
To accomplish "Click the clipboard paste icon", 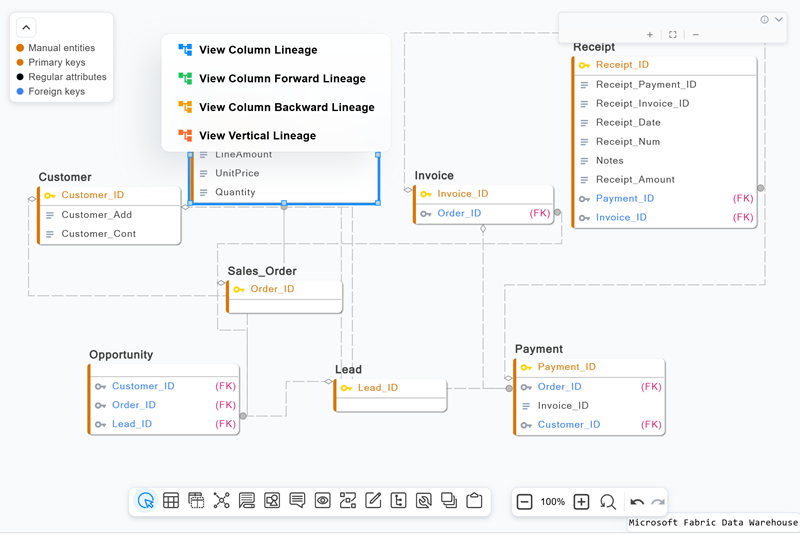I will pos(474,501).
